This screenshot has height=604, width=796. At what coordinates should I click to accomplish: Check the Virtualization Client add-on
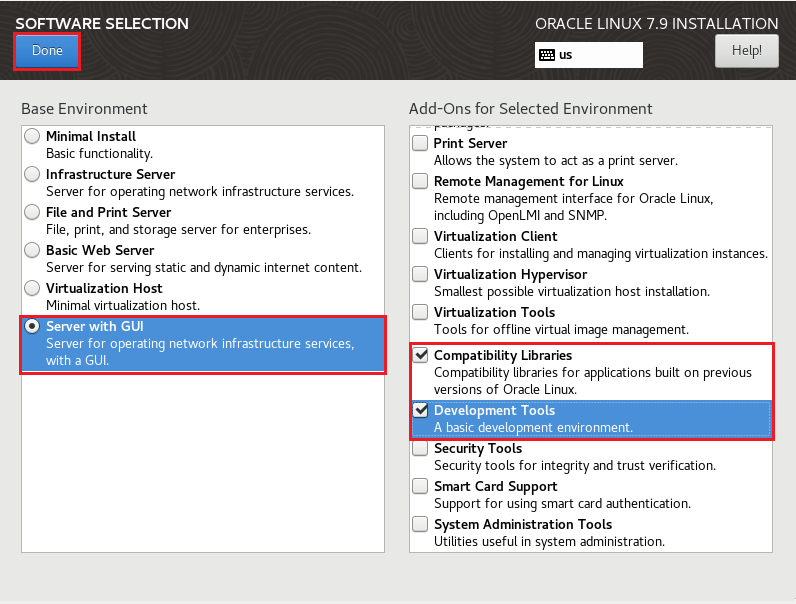(420, 236)
